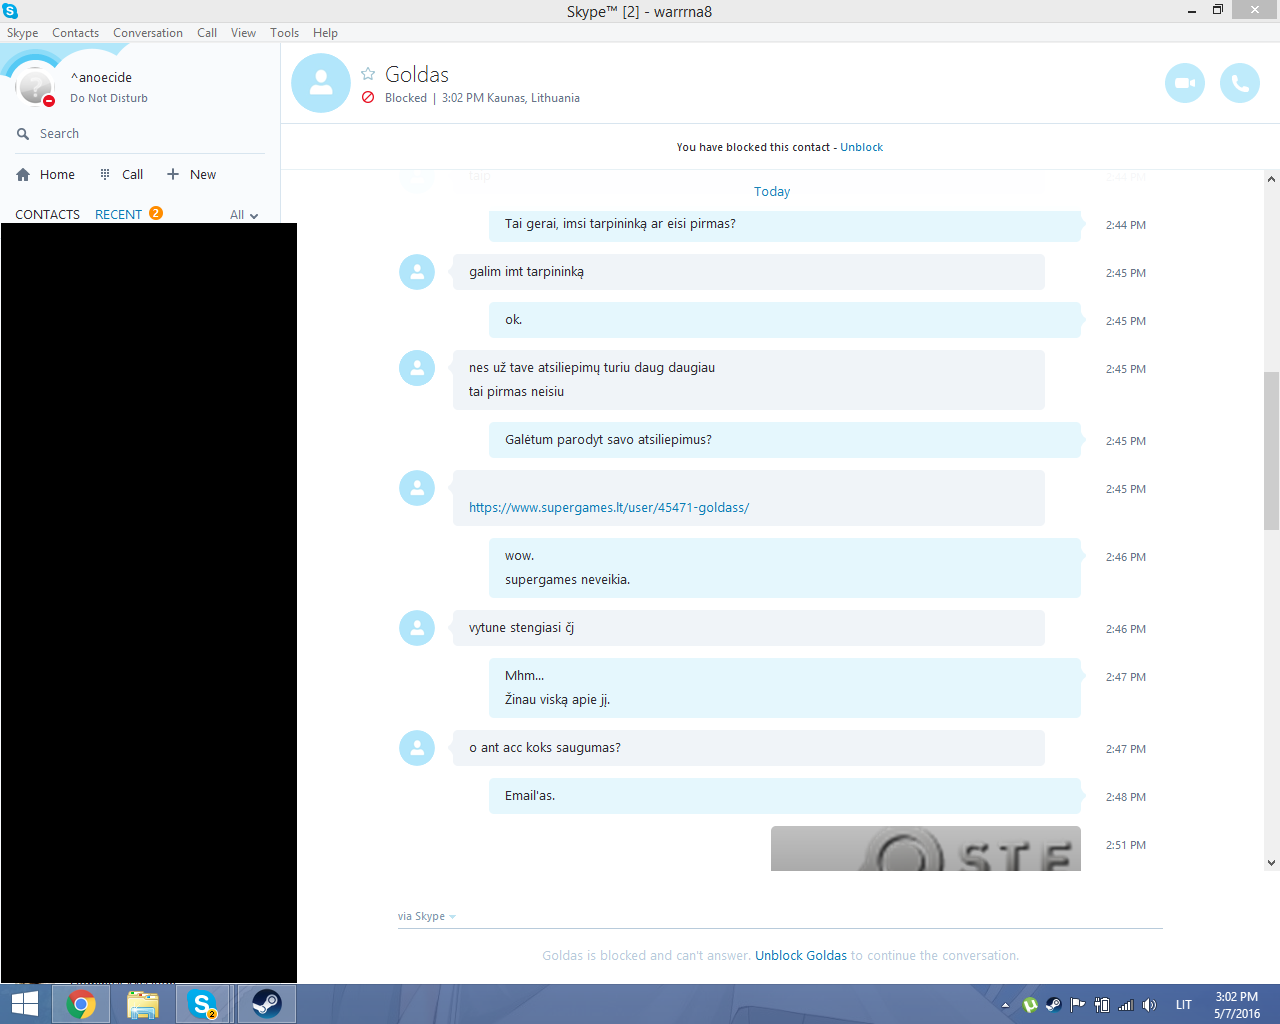
Task: Open File Explorer from the taskbar
Action: [x=143, y=1004]
